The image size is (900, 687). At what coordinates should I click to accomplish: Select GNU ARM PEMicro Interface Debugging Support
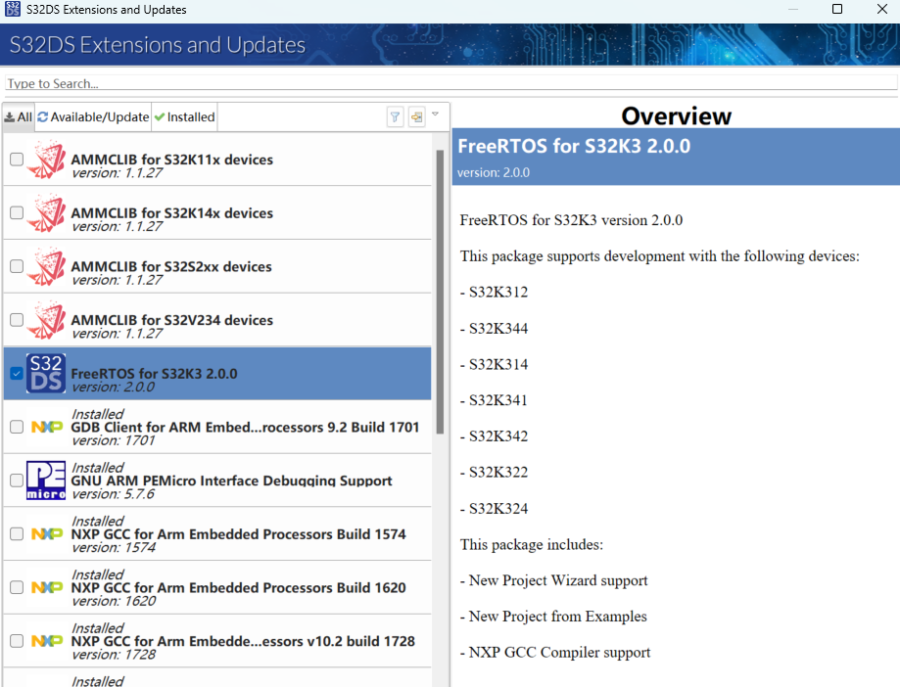(x=231, y=480)
